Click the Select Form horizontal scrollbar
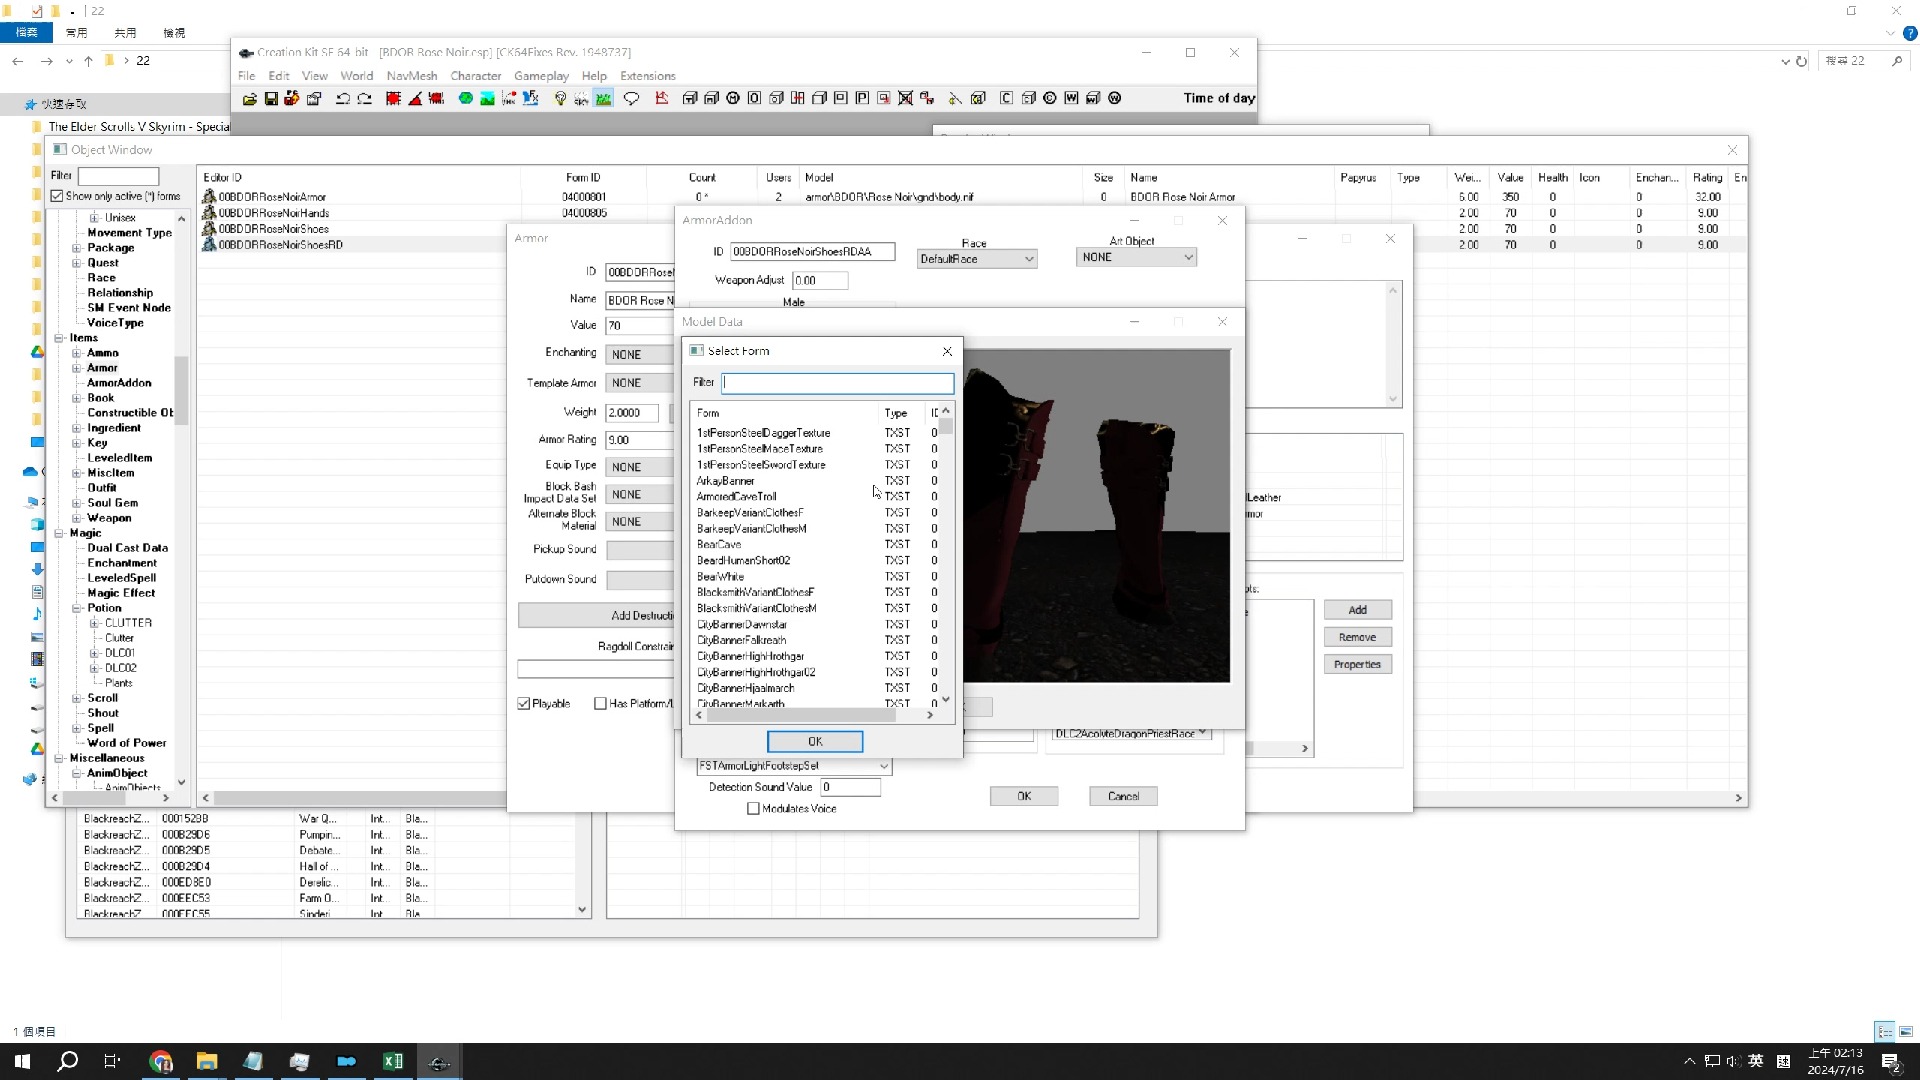Screen dimensions: 1920x1080 click(x=800, y=715)
